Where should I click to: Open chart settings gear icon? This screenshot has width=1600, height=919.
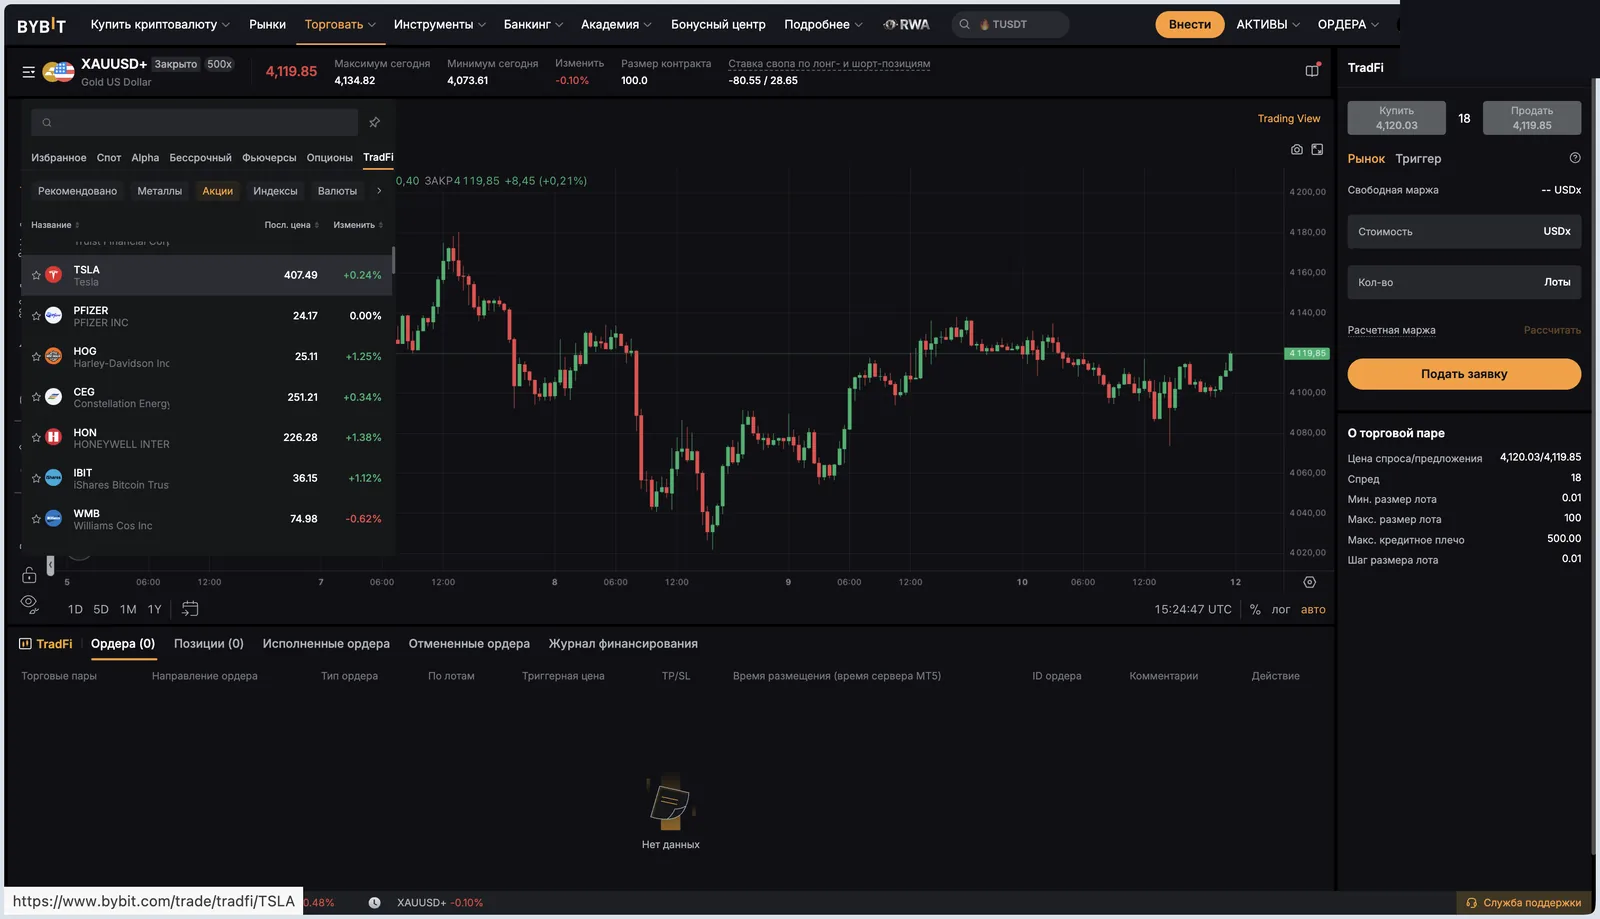(x=1310, y=582)
